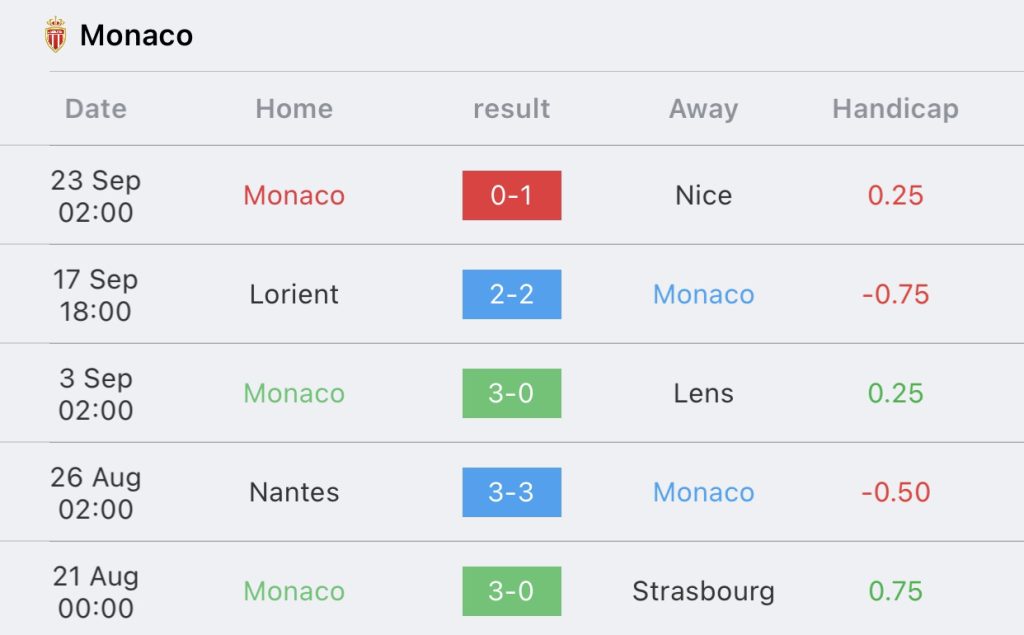This screenshot has height=635, width=1024.
Task: Click the Handicap column header
Action: tap(895, 109)
